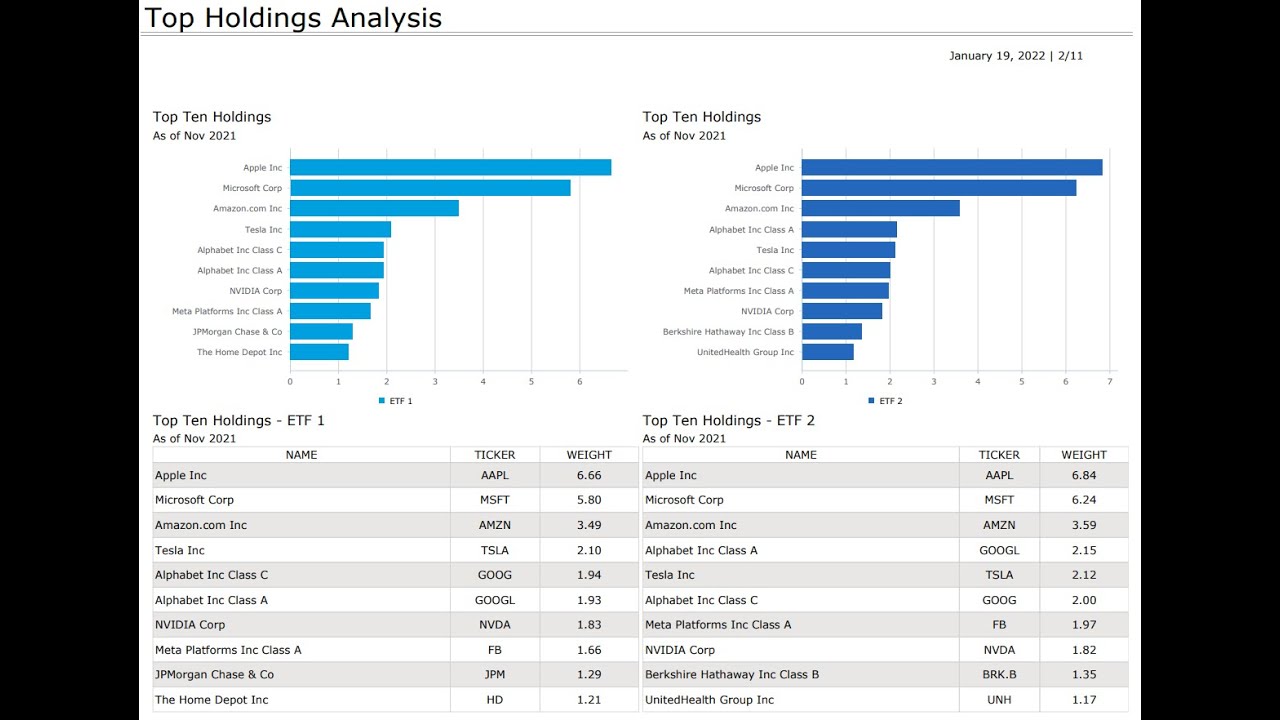
Task: Click the JPMorgan Chase & Co chart bar
Action: click(x=321, y=332)
